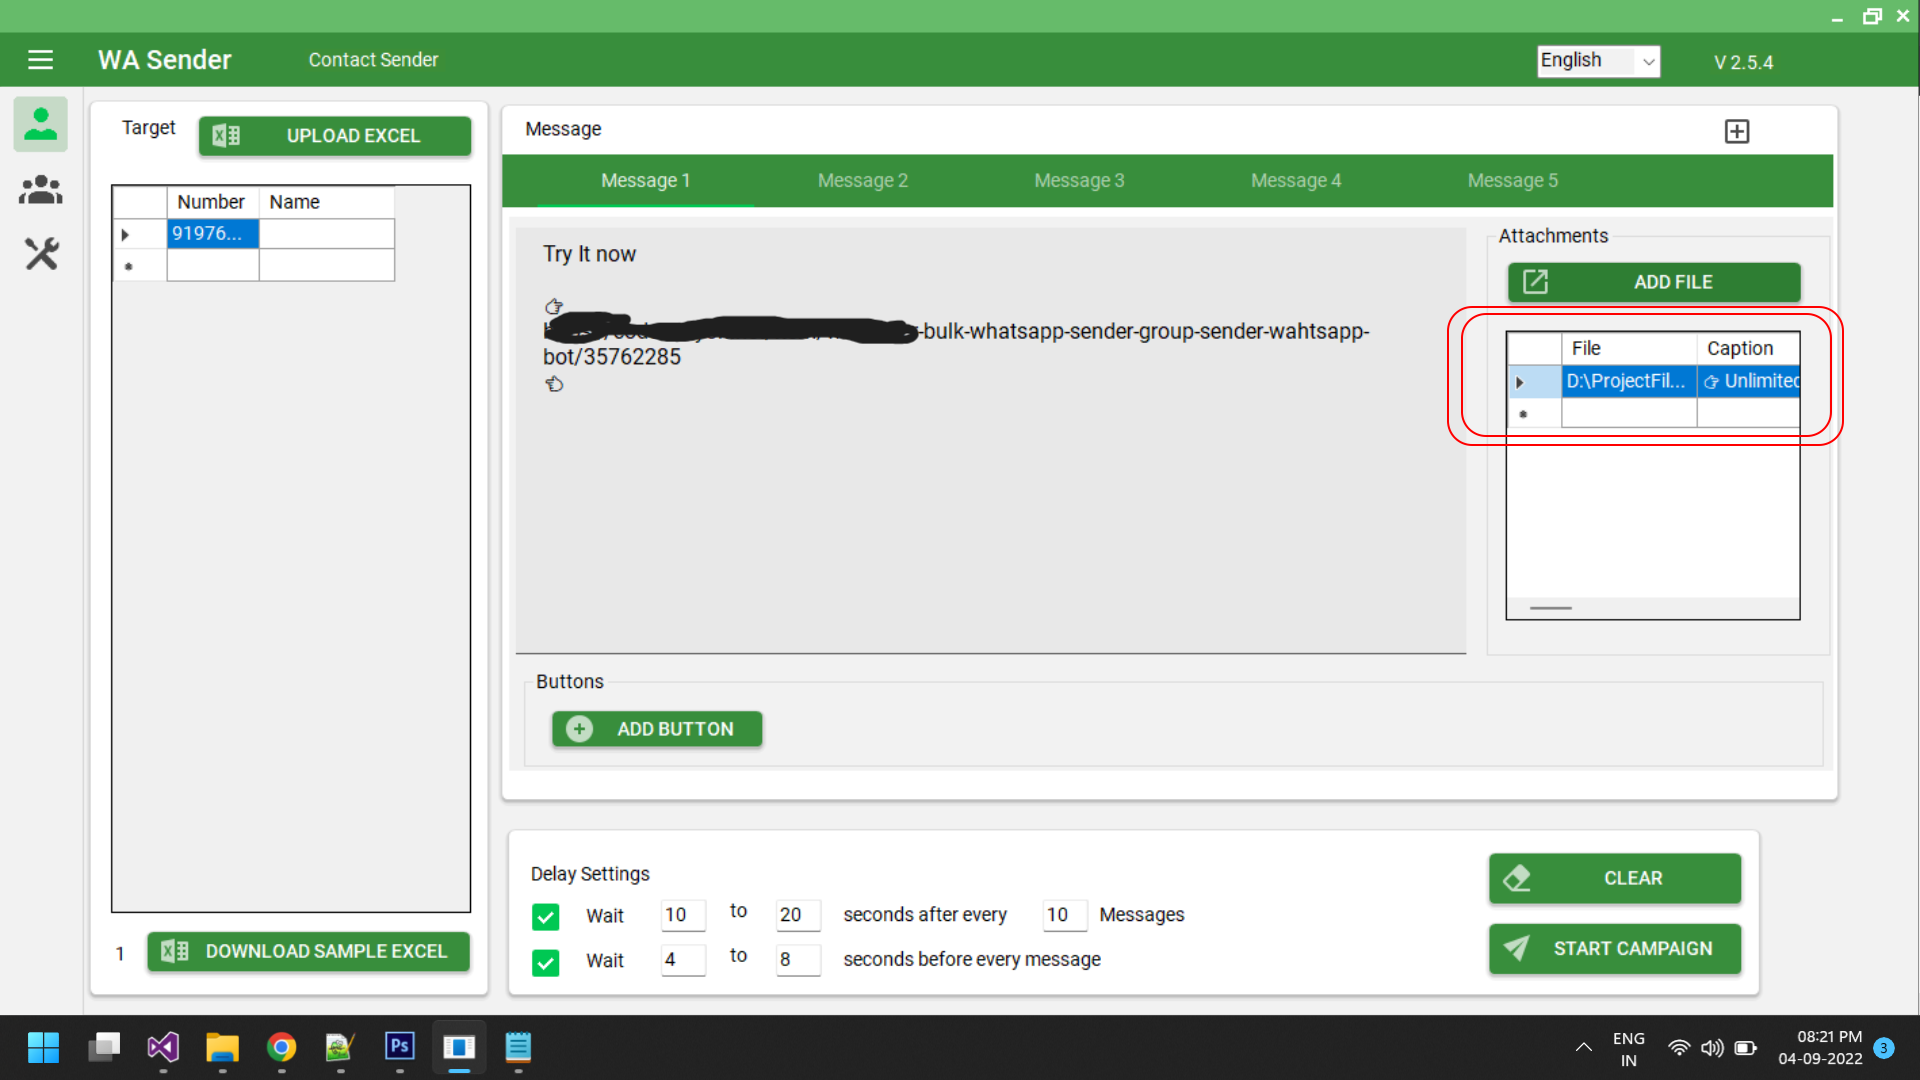Click the attachments list horizontal scrollbar
The width and height of the screenshot is (1920, 1080).
tap(1551, 608)
